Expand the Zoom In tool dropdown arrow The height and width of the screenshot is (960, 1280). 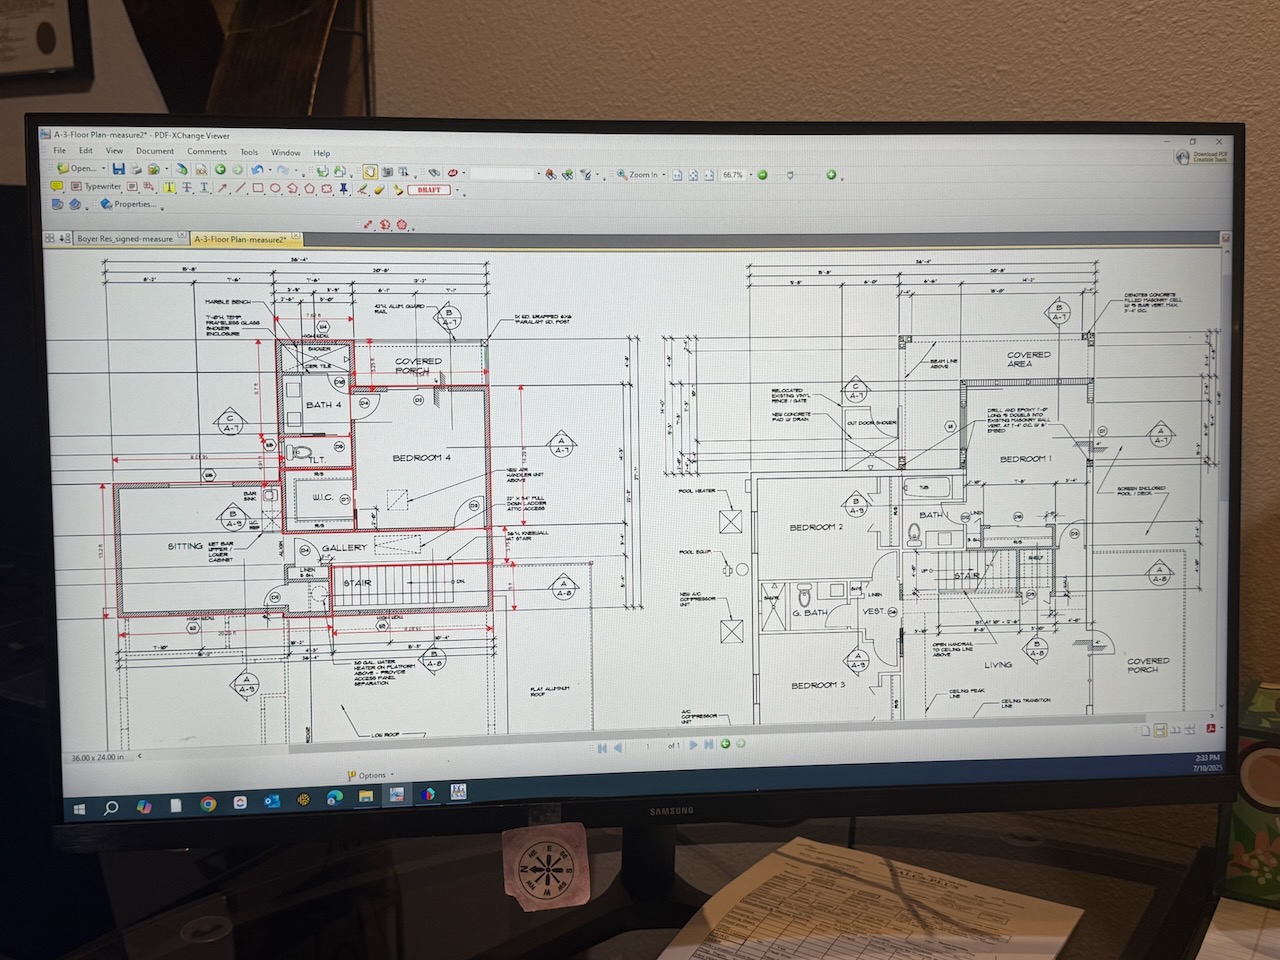click(664, 175)
